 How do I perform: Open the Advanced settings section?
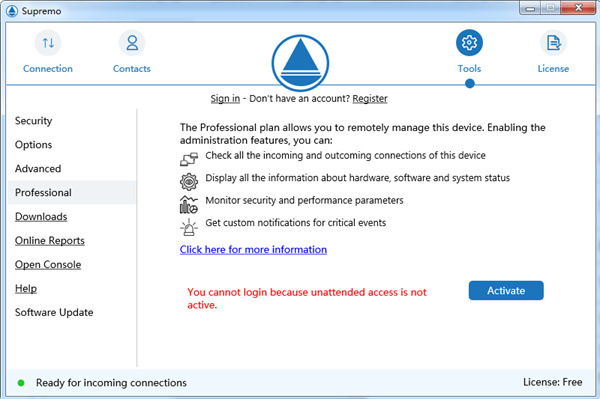coord(38,169)
